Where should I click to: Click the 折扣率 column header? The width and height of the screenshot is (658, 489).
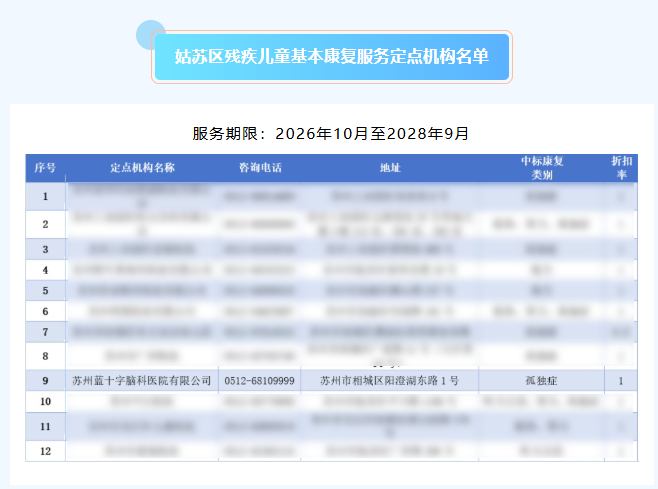click(621, 168)
